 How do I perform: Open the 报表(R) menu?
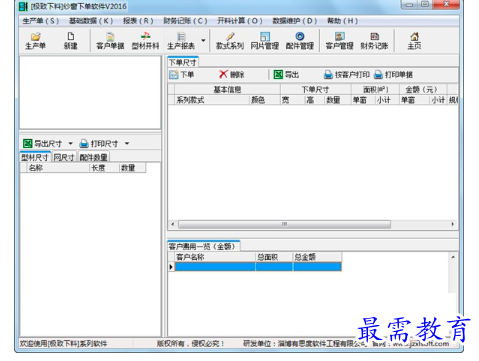[x=138, y=21]
